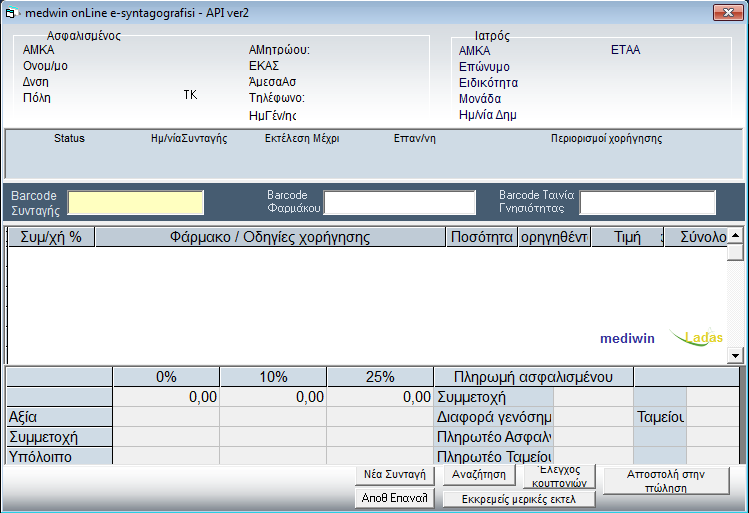Click the medication table scrollbar thumb
Viewport: 749px width, 513px height.
pos(735,252)
